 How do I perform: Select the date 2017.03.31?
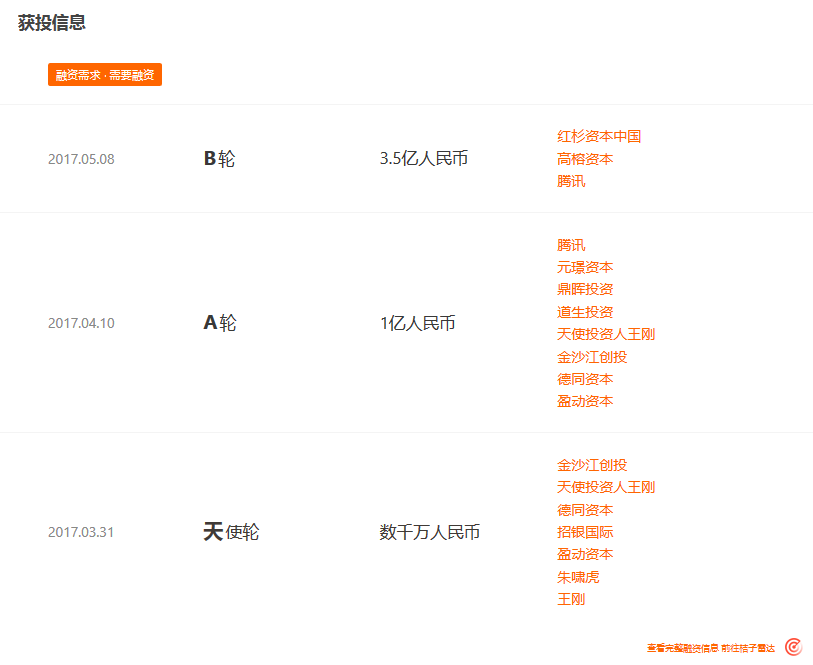pyautogui.click(x=81, y=532)
